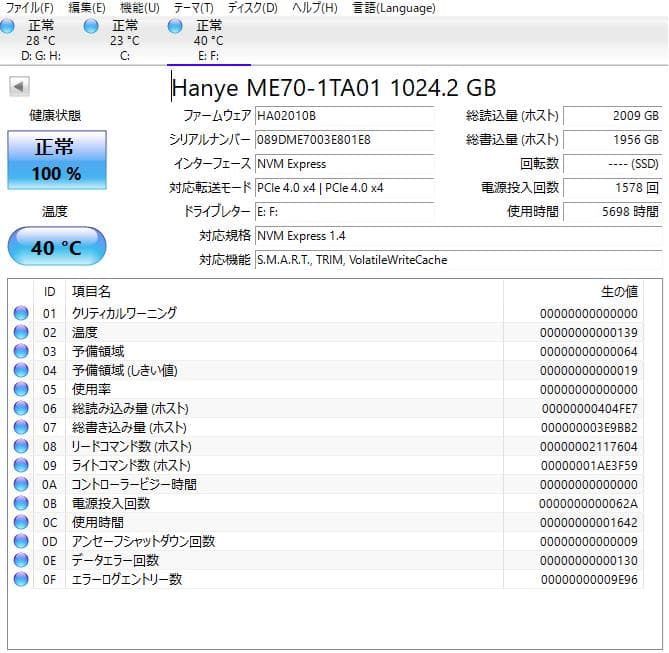Click status icon for 06 総読み込み量 row
This screenshot has width=669, height=653.
pyautogui.click(x=21, y=408)
